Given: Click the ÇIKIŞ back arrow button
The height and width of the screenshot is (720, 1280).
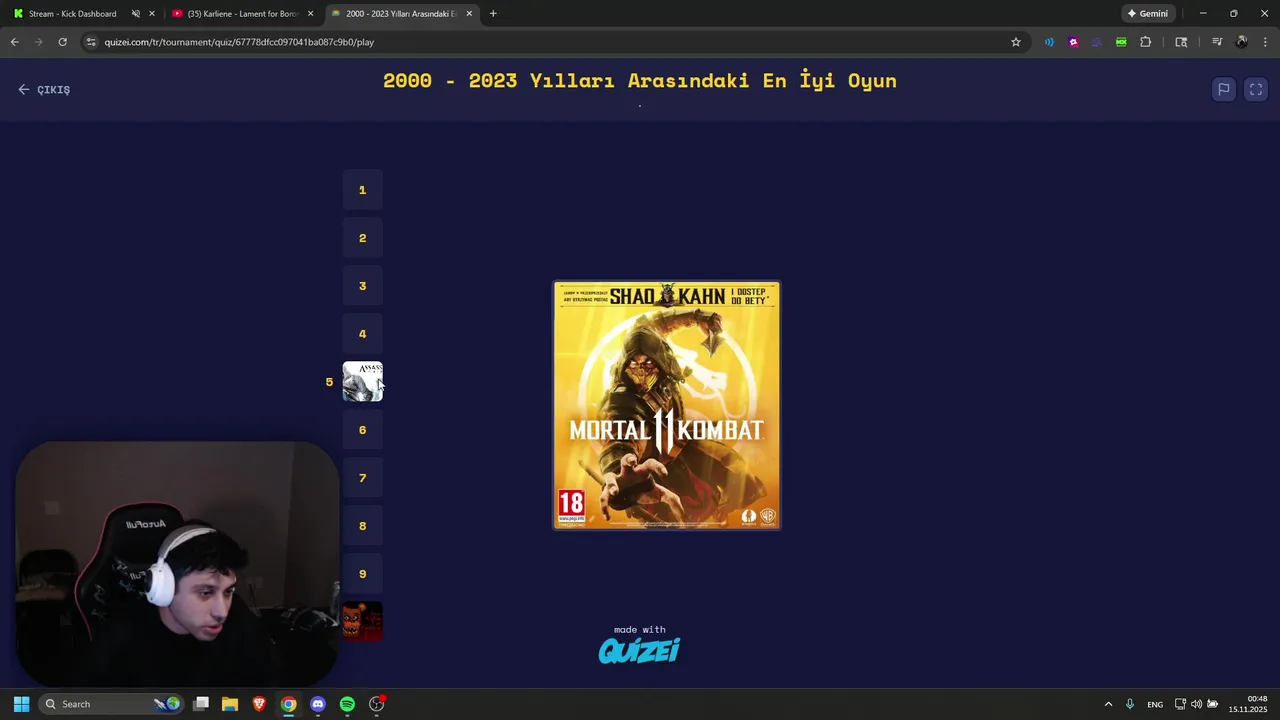Looking at the screenshot, I should (44, 89).
